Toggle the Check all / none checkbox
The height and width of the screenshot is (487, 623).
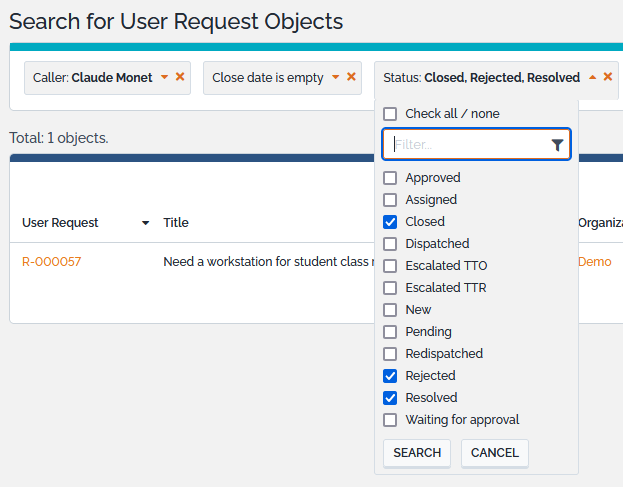pos(390,114)
